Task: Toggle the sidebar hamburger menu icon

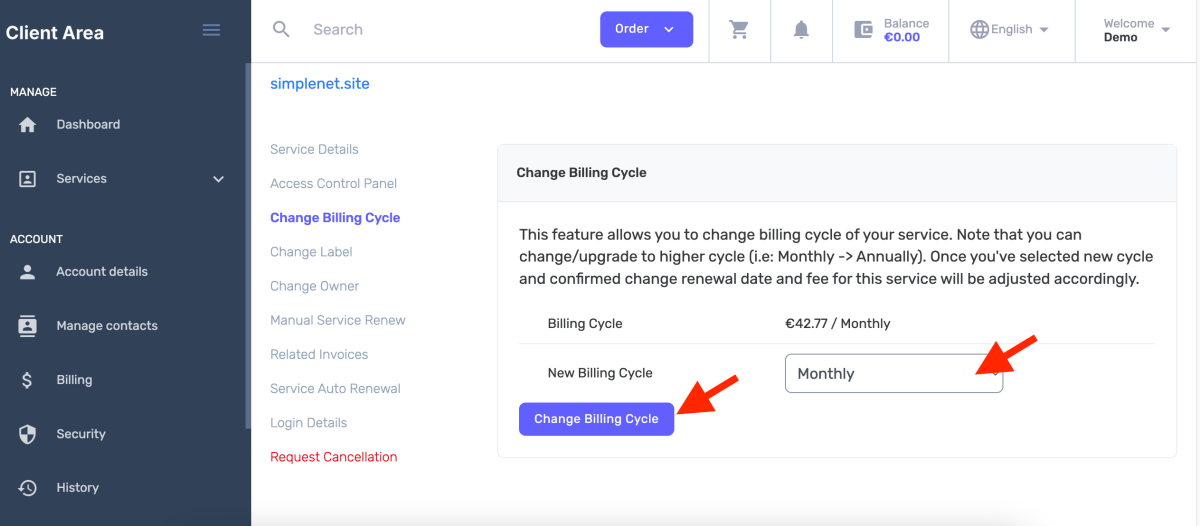Action: pyautogui.click(x=211, y=30)
